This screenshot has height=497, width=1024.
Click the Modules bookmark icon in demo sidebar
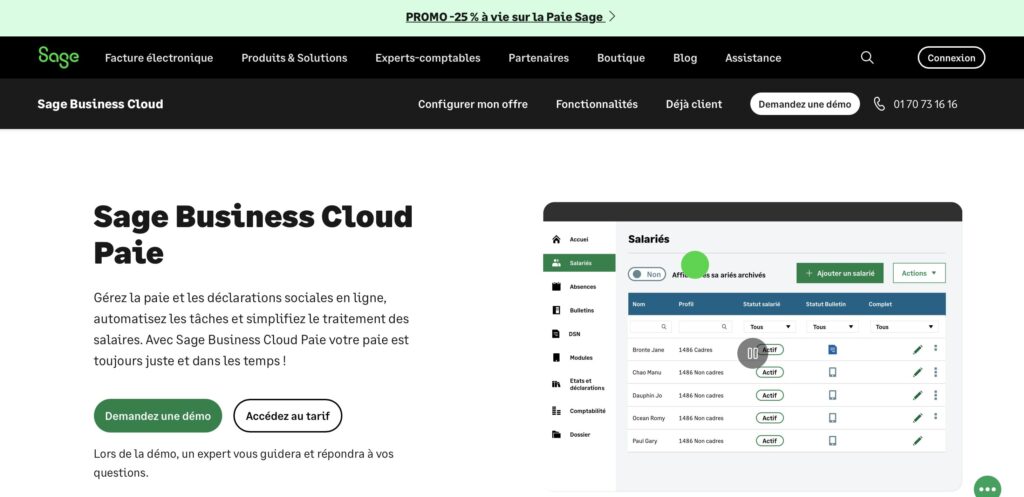click(556, 357)
